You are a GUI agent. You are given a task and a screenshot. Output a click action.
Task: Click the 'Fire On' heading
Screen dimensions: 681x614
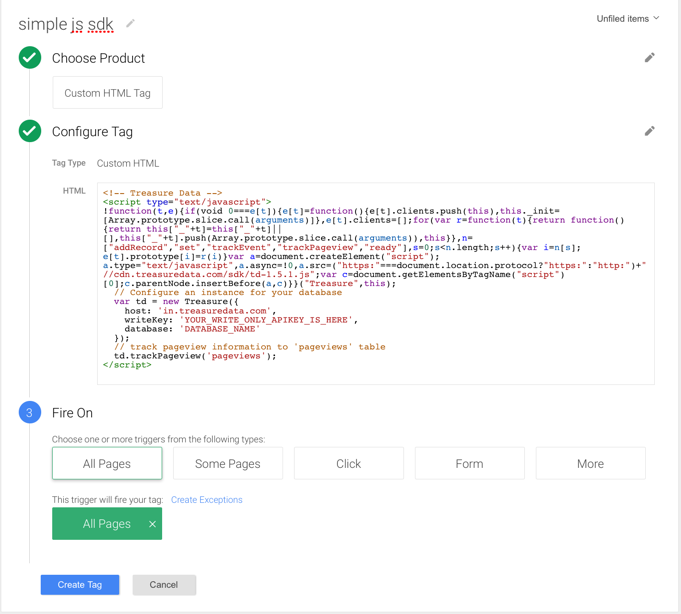72,413
